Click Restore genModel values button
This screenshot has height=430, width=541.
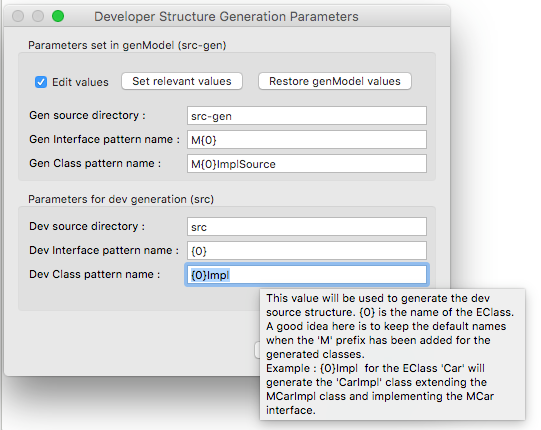335,81
